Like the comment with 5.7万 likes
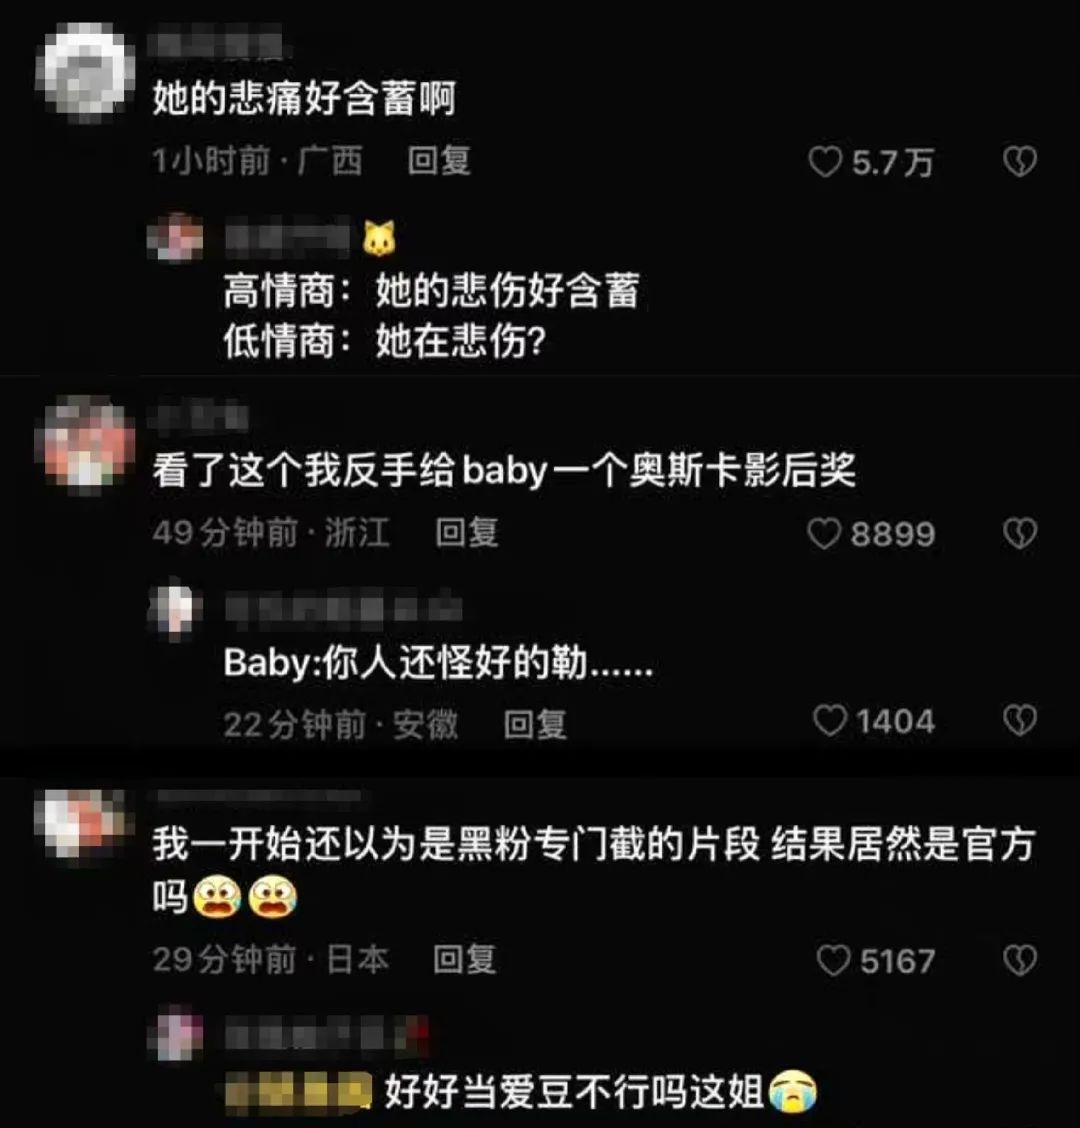Screen dimensions: 1080x1128 coord(825,162)
